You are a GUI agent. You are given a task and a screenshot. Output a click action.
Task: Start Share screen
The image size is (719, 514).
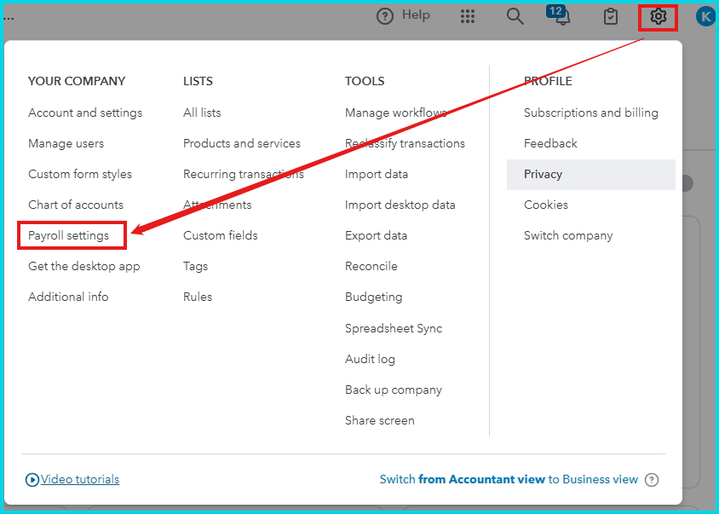(x=380, y=421)
